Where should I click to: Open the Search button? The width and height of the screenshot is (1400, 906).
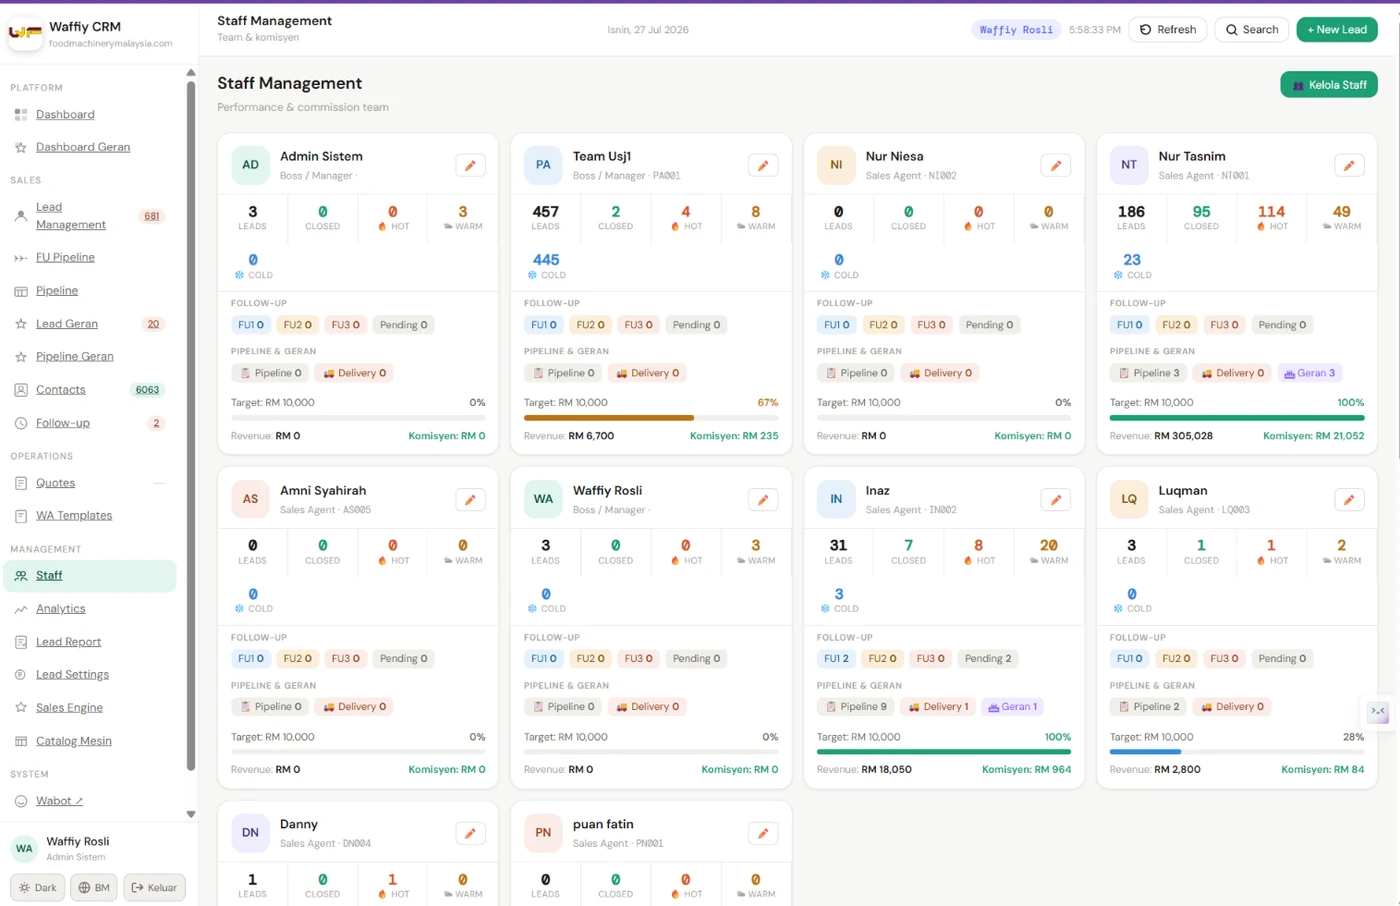(1252, 30)
